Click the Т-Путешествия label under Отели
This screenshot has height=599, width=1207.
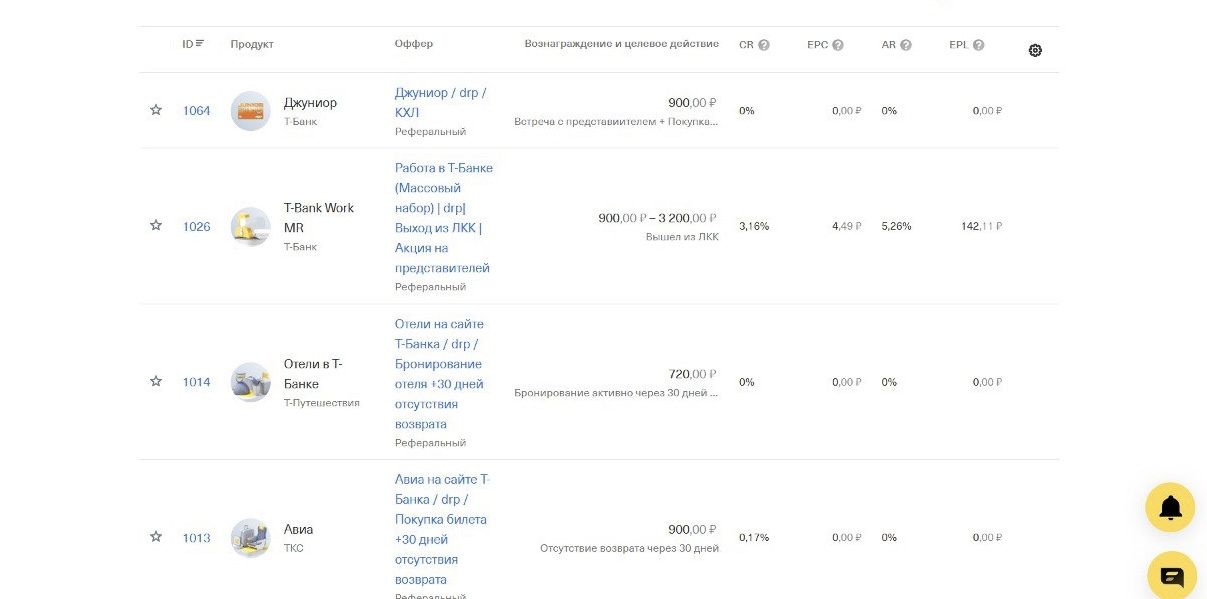[322, 403]
